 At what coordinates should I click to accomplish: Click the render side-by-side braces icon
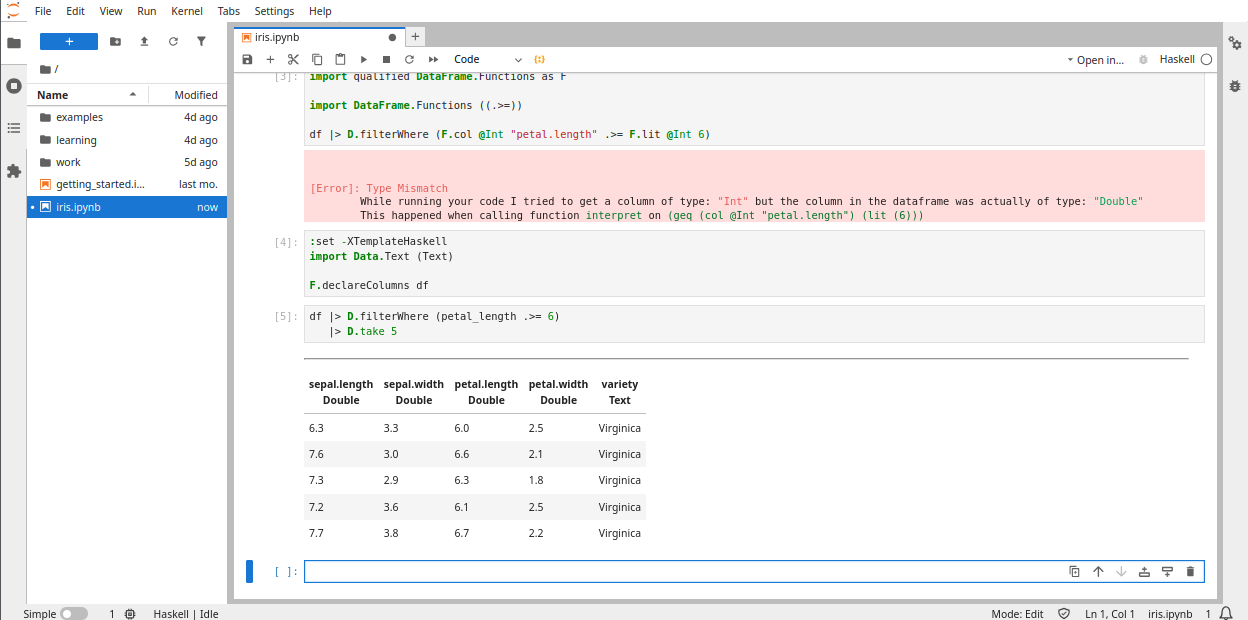pos(540,60)
